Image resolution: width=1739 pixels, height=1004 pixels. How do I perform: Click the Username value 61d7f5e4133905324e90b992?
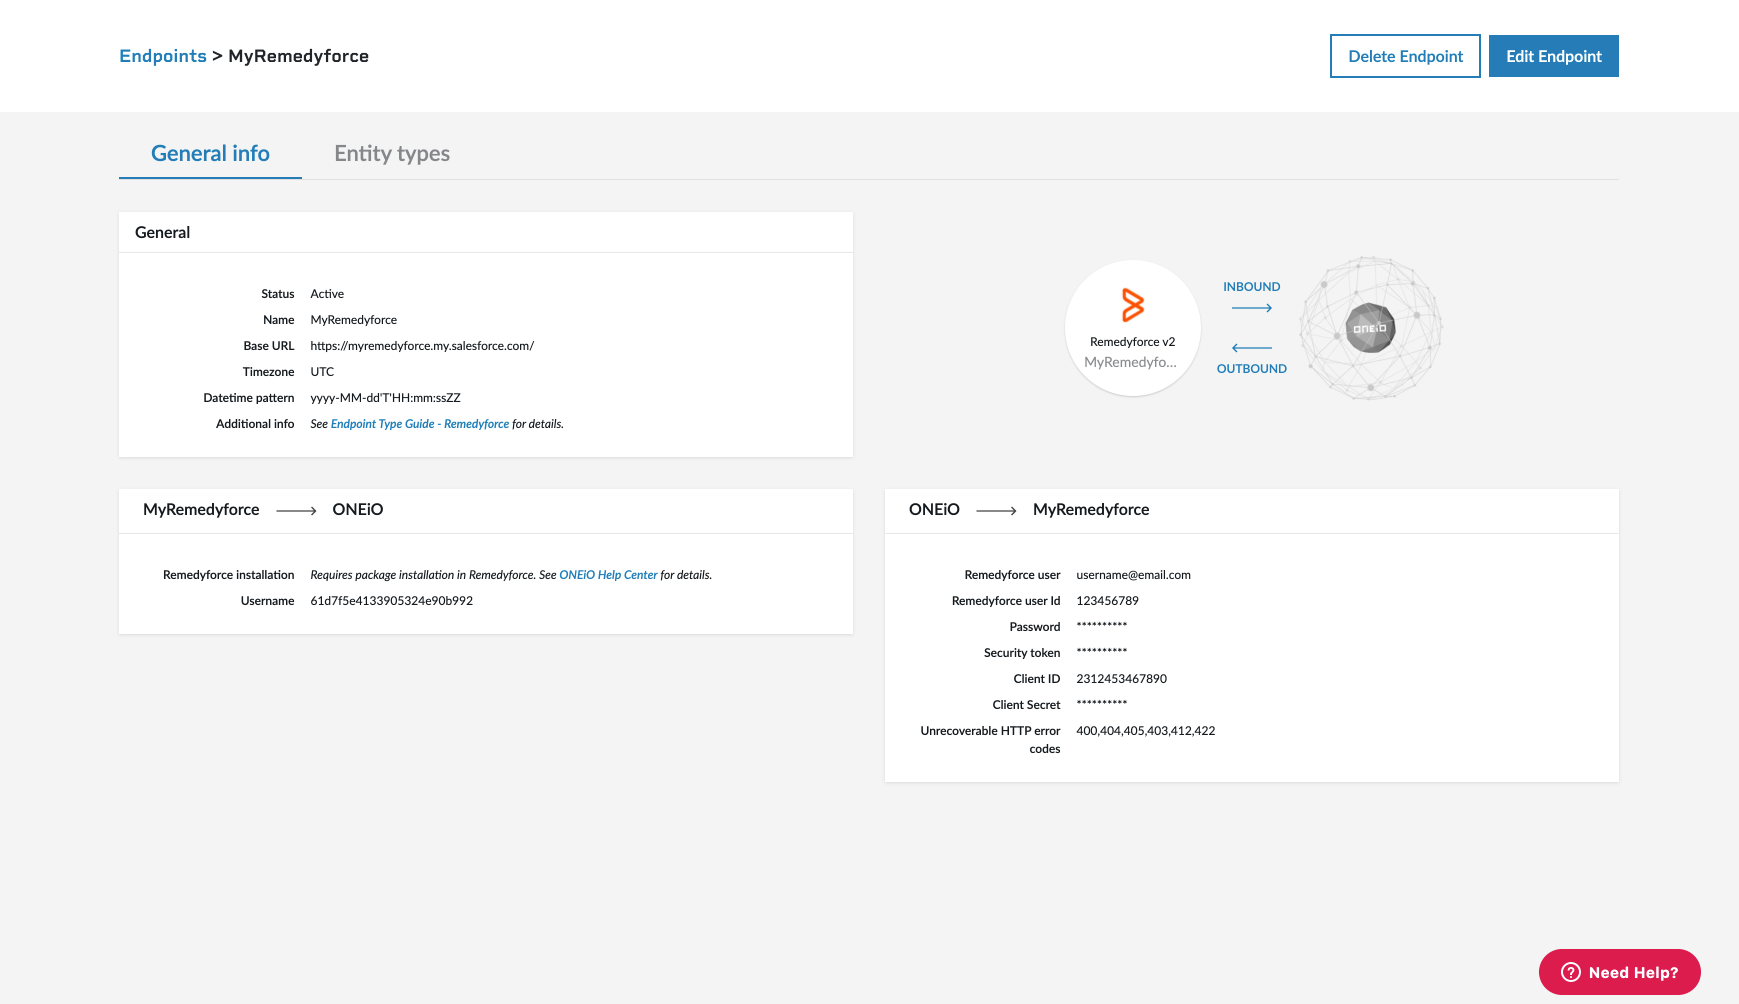tap(392, 601)
